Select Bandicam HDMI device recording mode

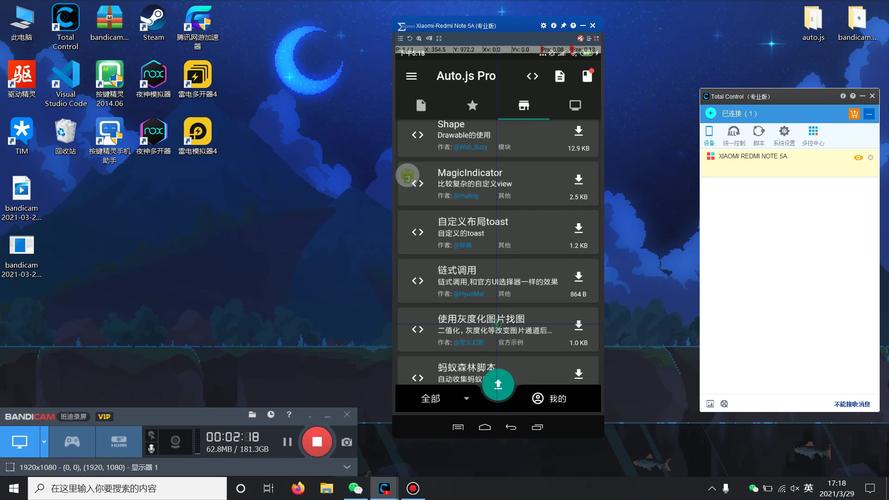click(118, 442)
